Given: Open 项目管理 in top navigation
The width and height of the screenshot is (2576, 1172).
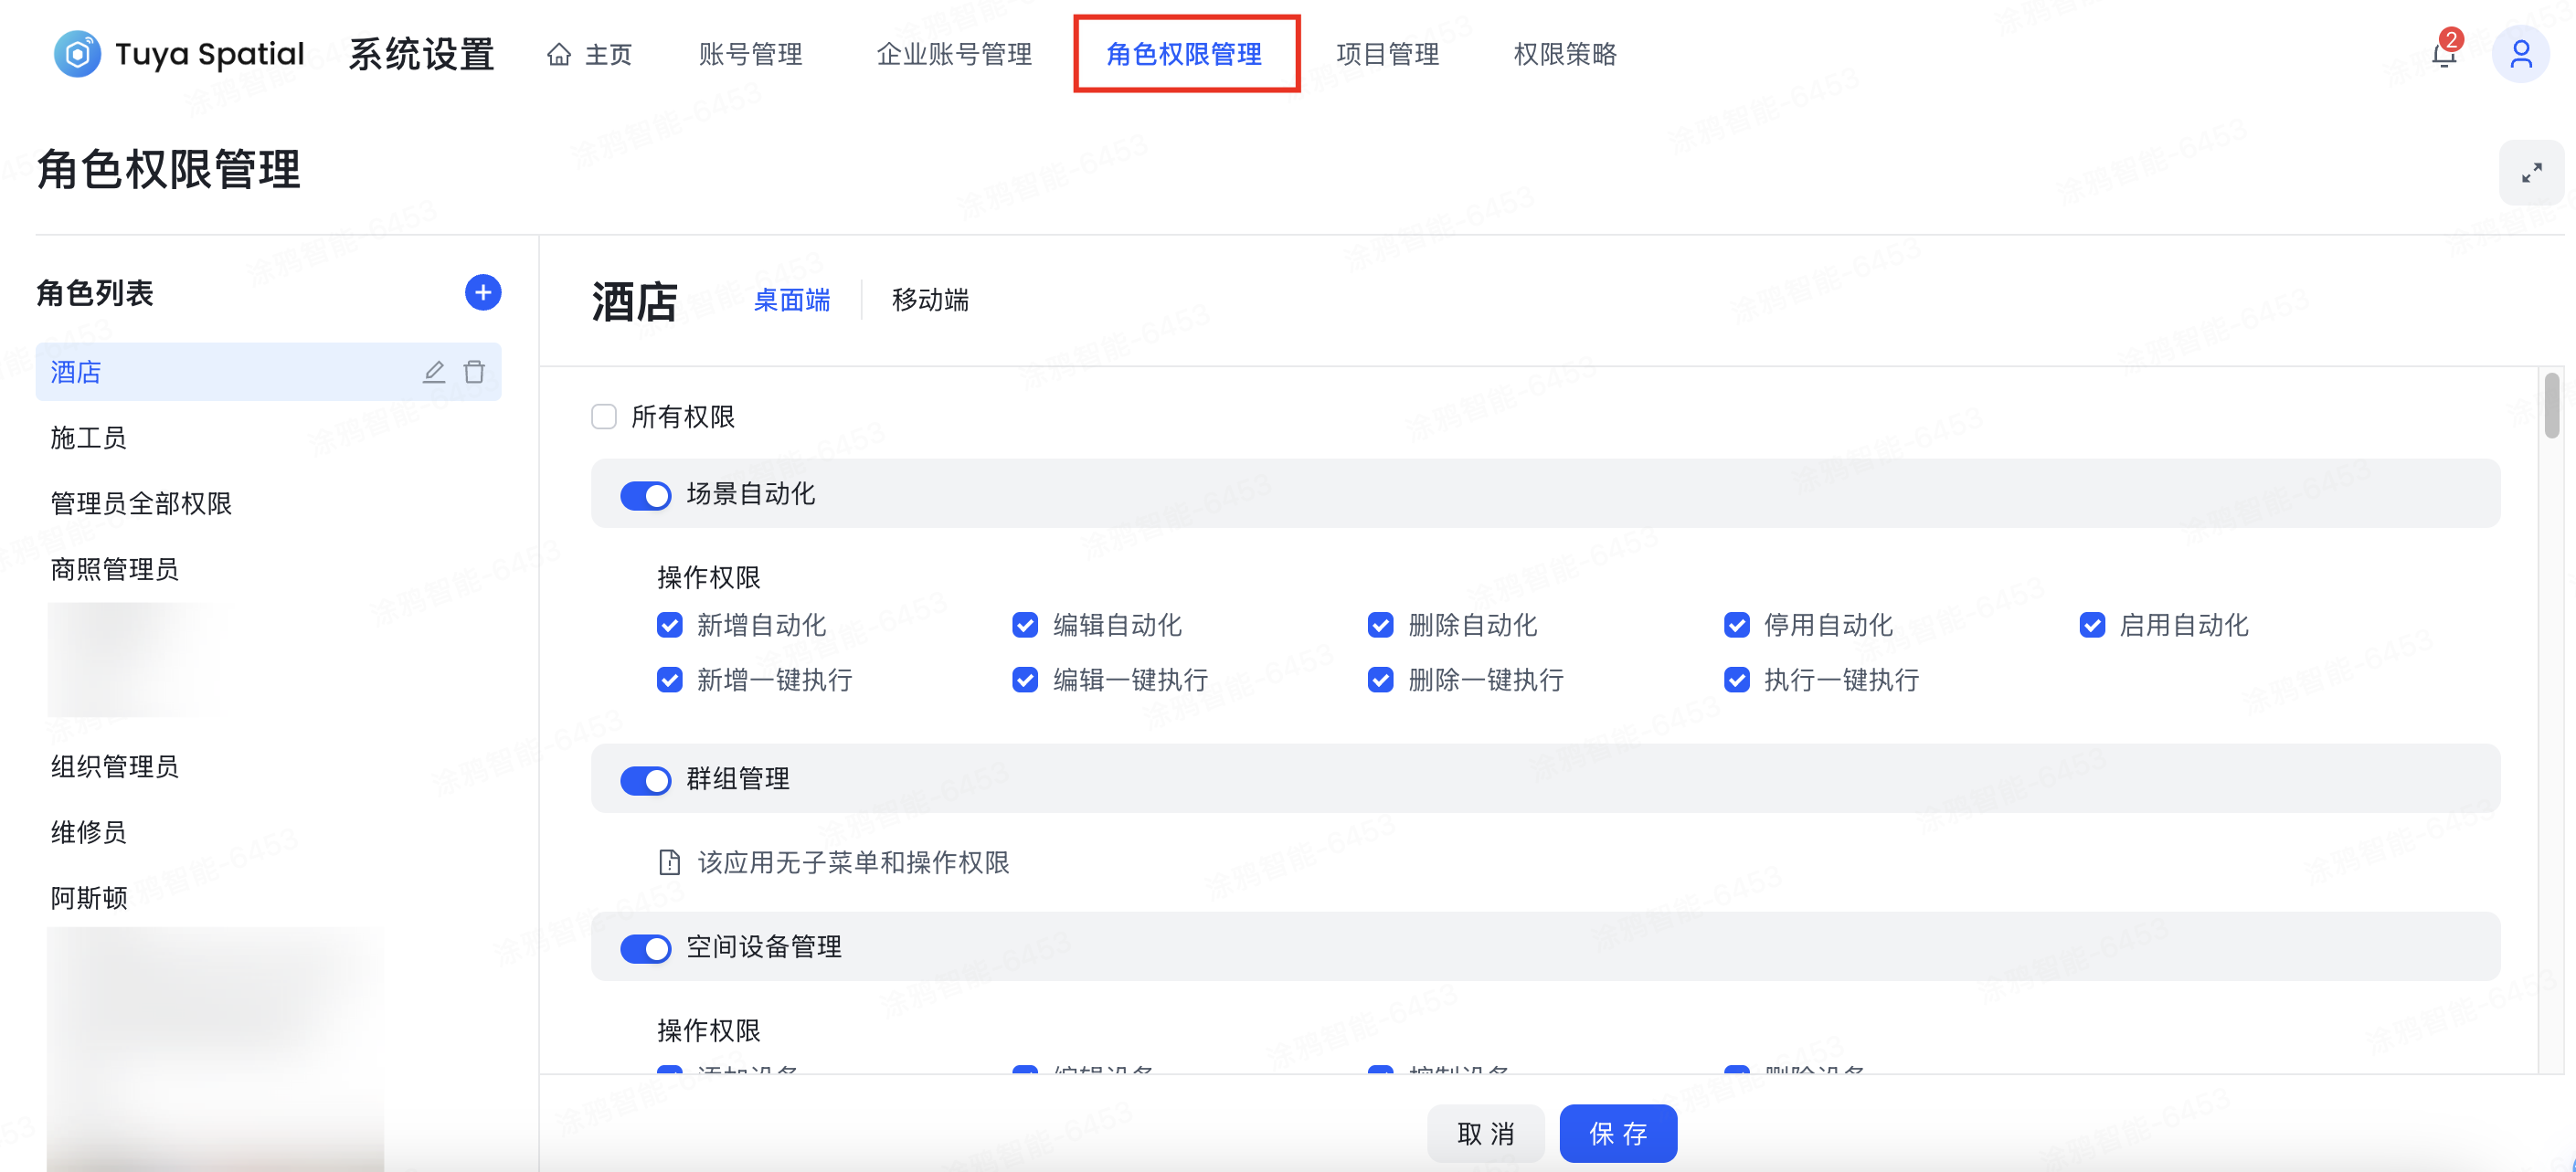Looking at the screenshot, I should pyautogui.click(x=1387, y=54).
